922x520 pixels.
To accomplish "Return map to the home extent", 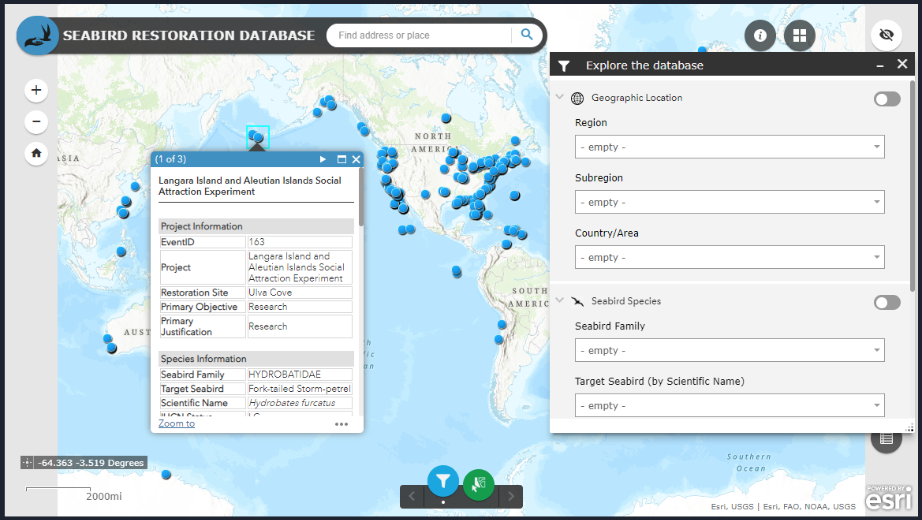I will click(36, 154).
